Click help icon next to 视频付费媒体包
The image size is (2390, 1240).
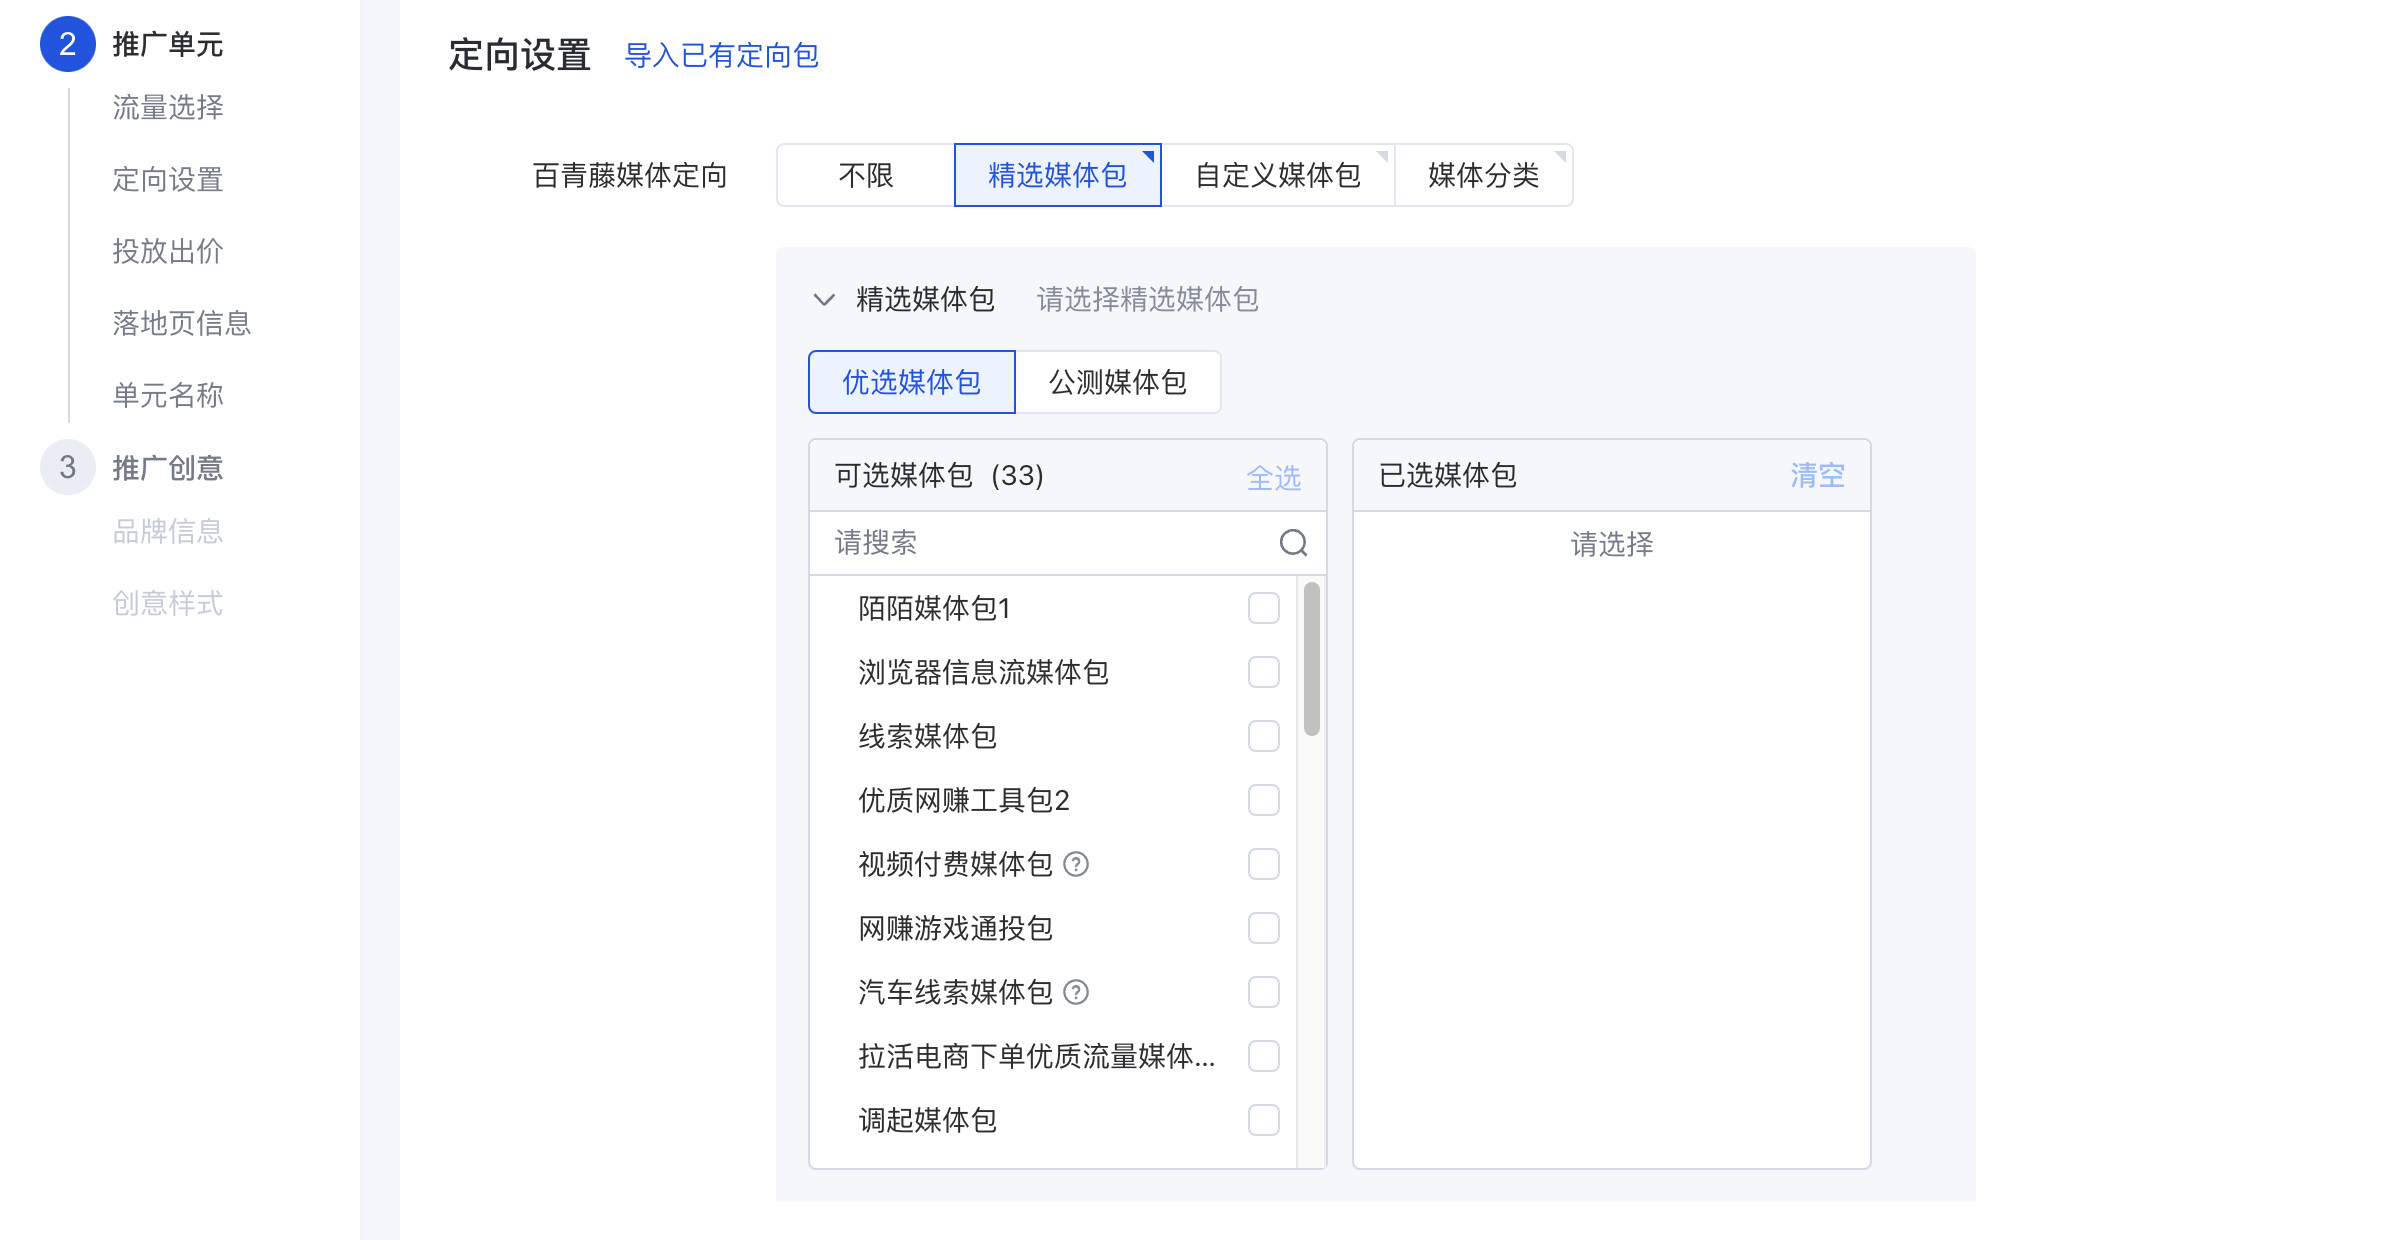pos(1076,864)
